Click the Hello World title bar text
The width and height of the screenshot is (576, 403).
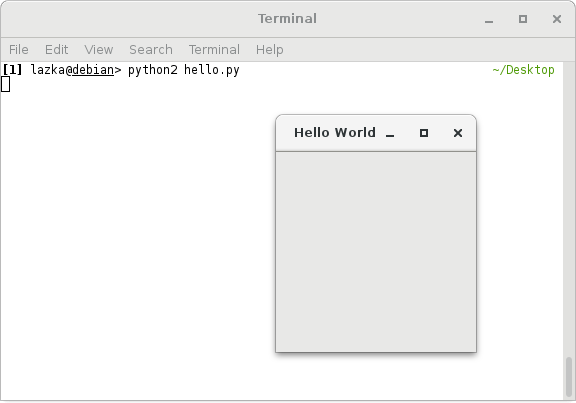(x=335, y=133)
